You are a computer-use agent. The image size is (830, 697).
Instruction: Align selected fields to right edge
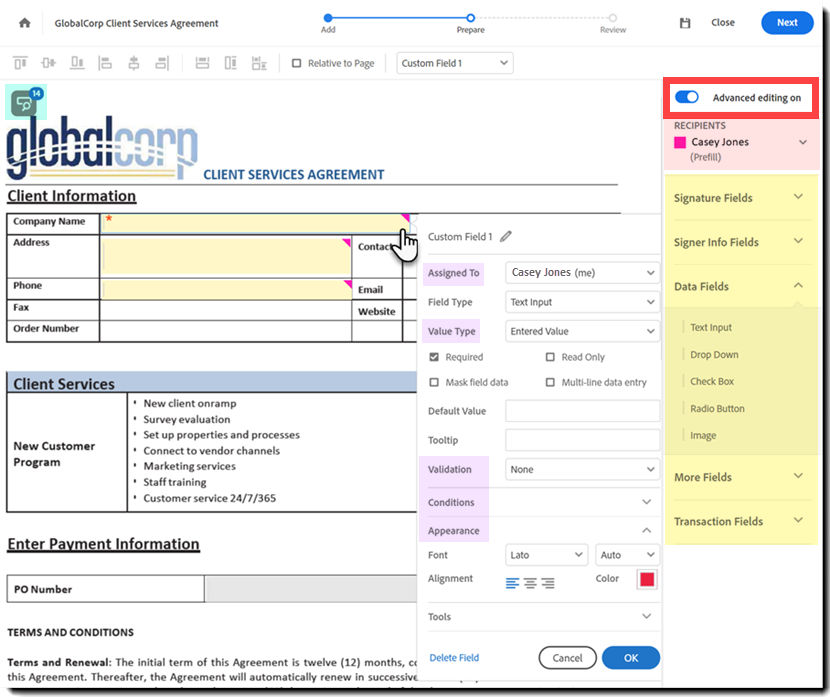pos(162,63)
